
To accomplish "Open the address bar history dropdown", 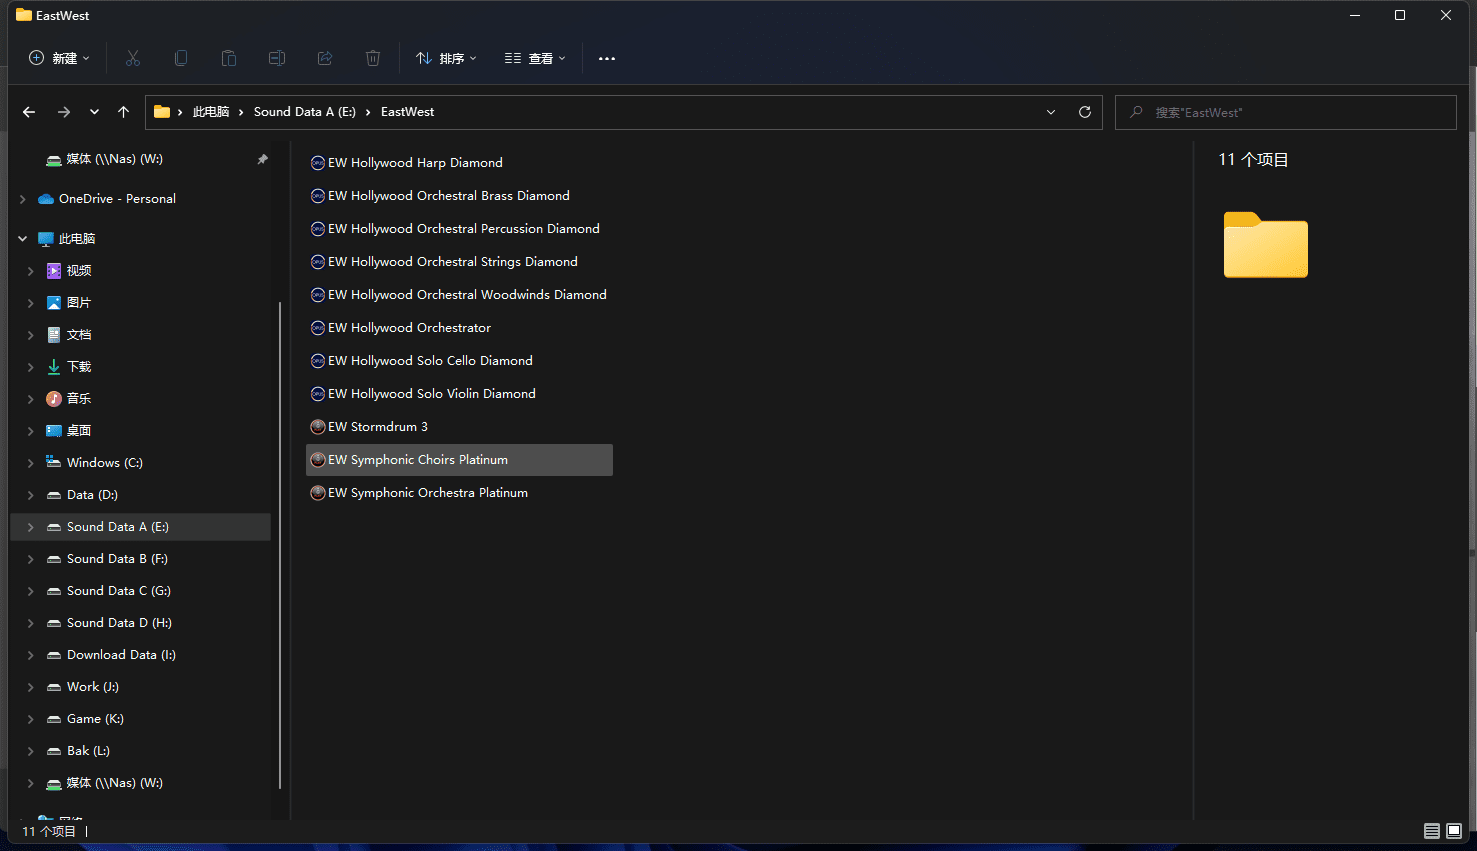I will click(x=1050, y=112).
